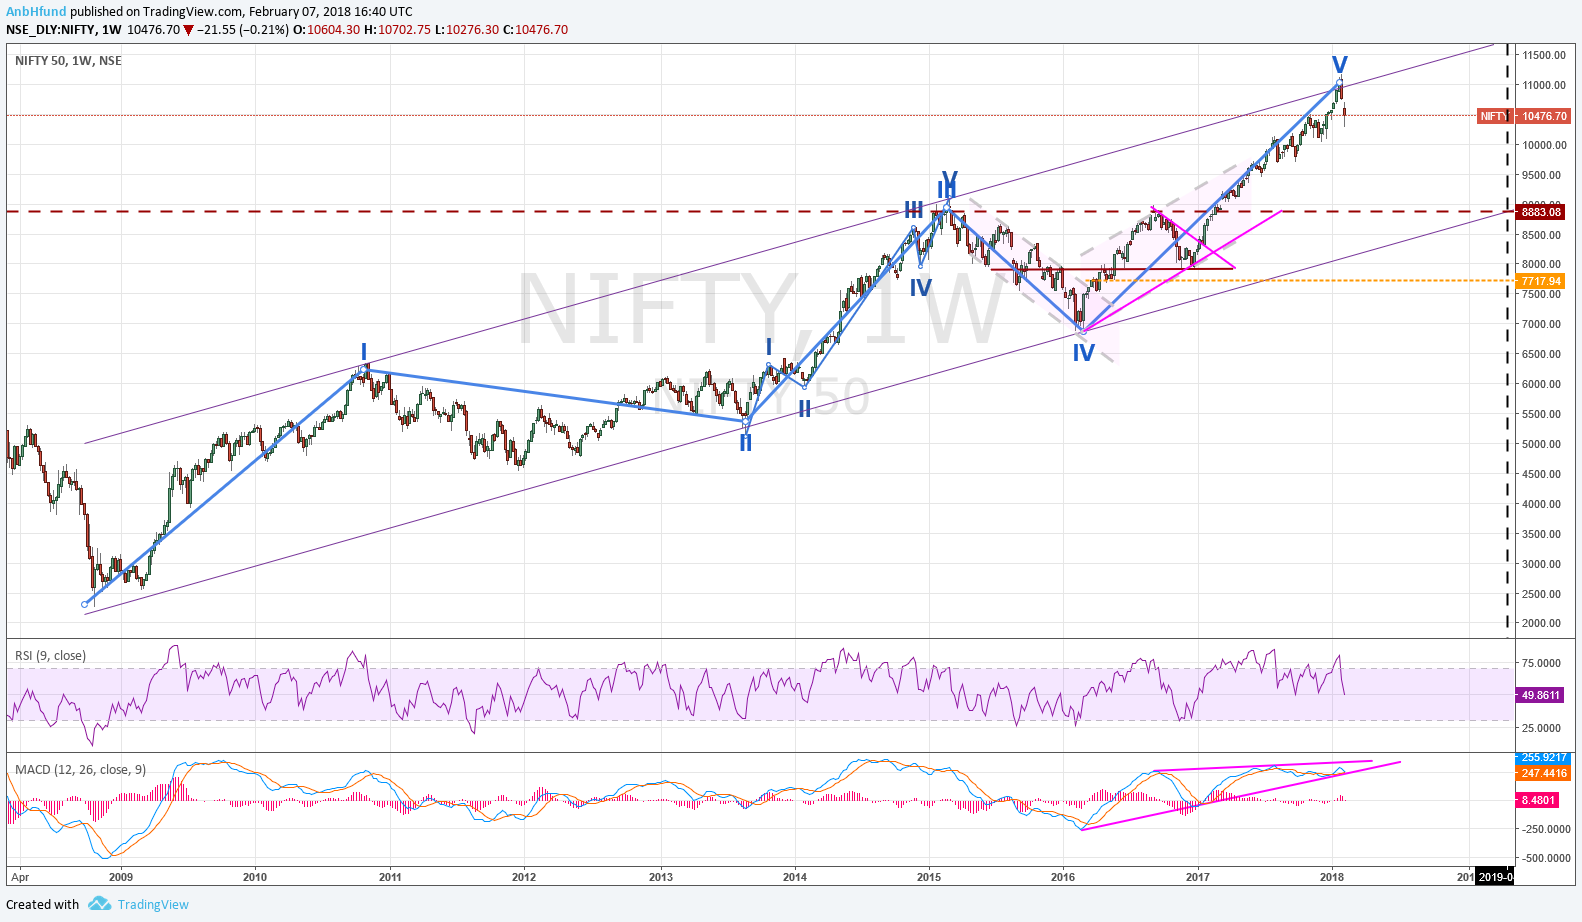Open the AnbHfund author link

coord(36,12)
